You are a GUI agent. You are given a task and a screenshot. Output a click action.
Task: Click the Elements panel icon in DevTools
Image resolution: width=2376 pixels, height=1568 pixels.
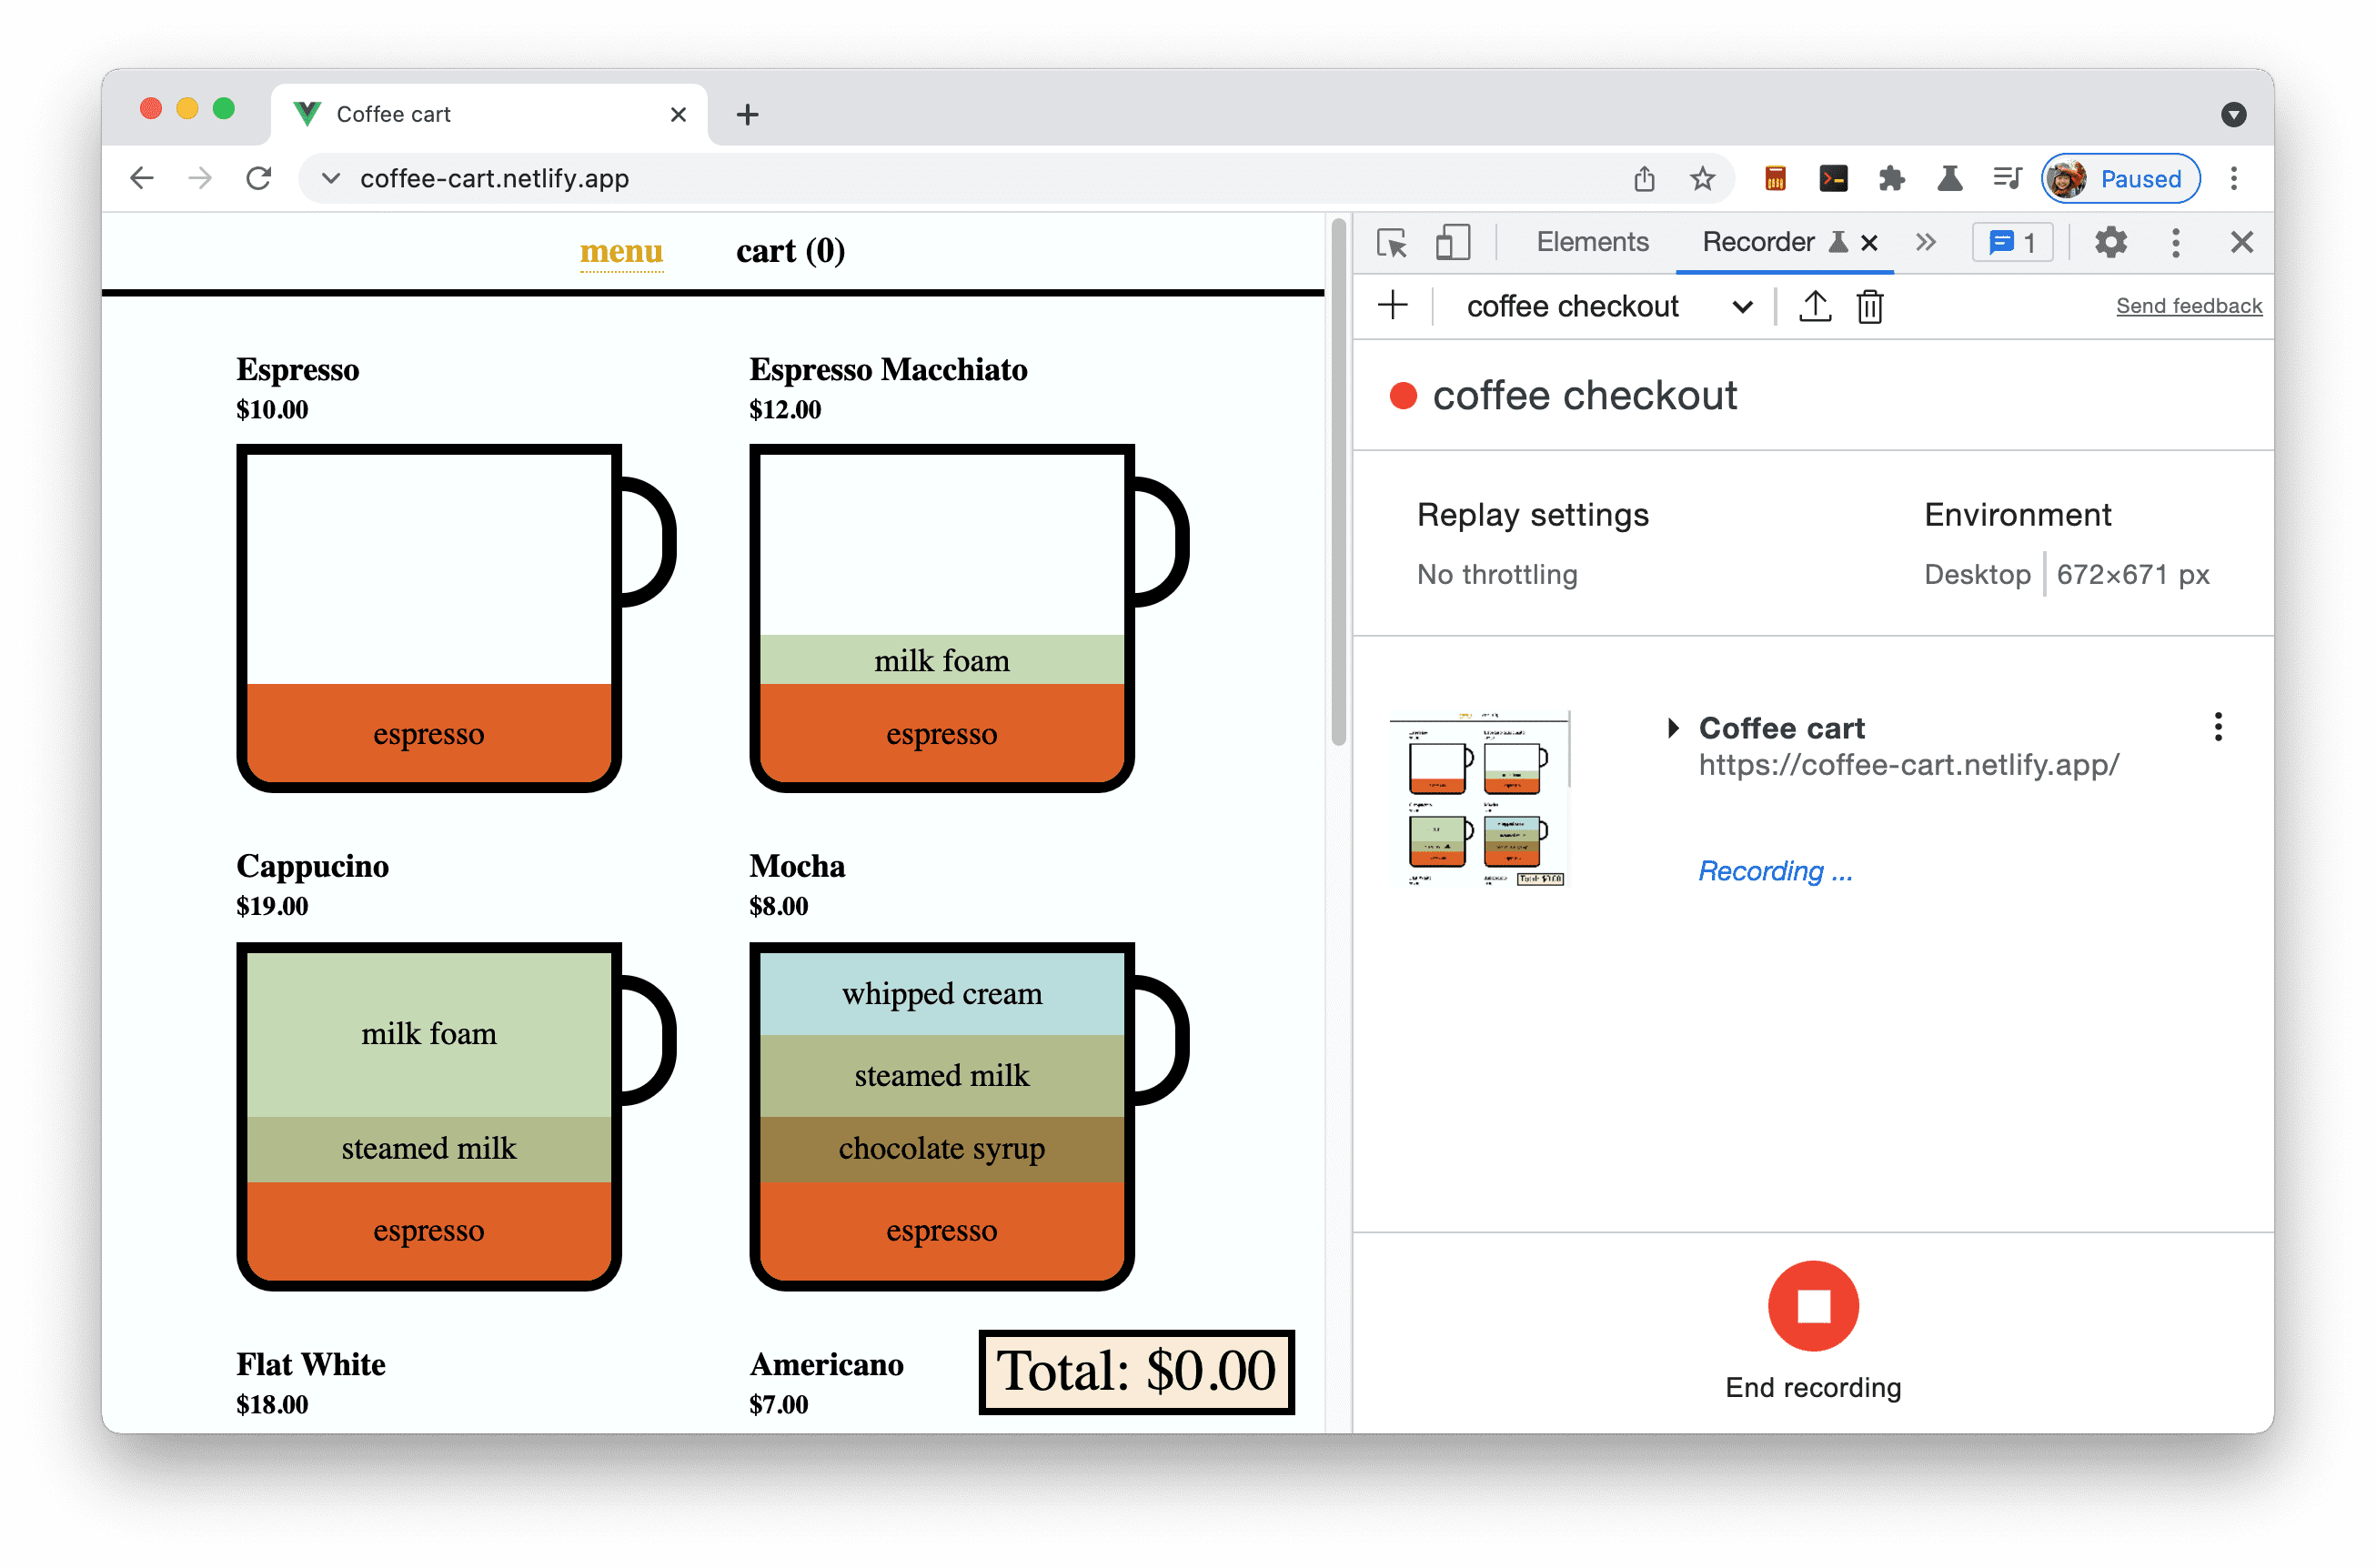click(x=1590, y=243)
